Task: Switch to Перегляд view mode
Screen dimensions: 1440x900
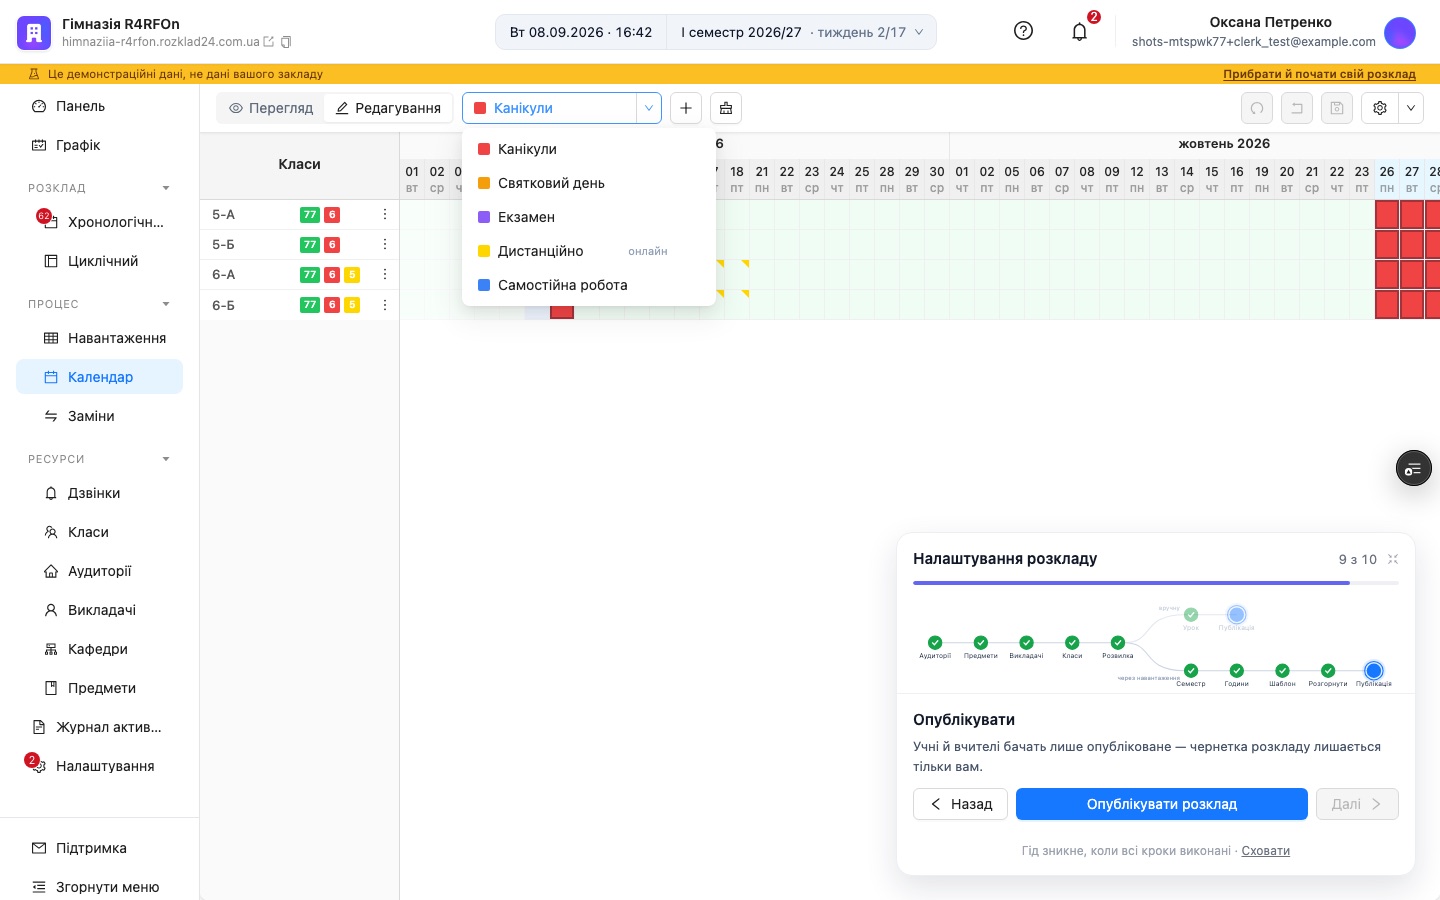Action: tap(271, 108)
